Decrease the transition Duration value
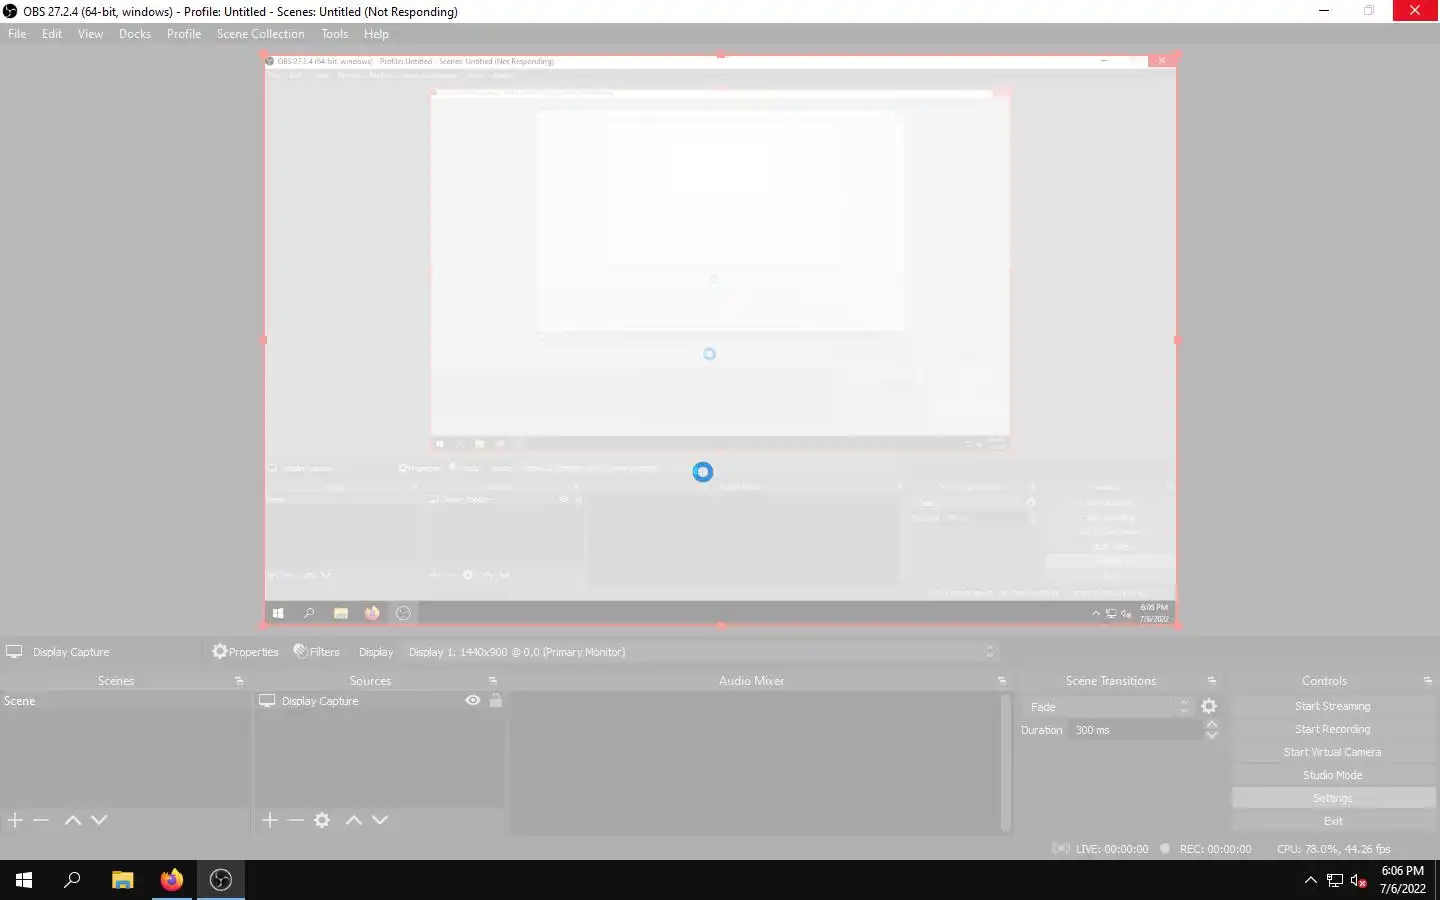Image resolution: width=1440 pixels, height=900 pixels. pos(1212,735)
